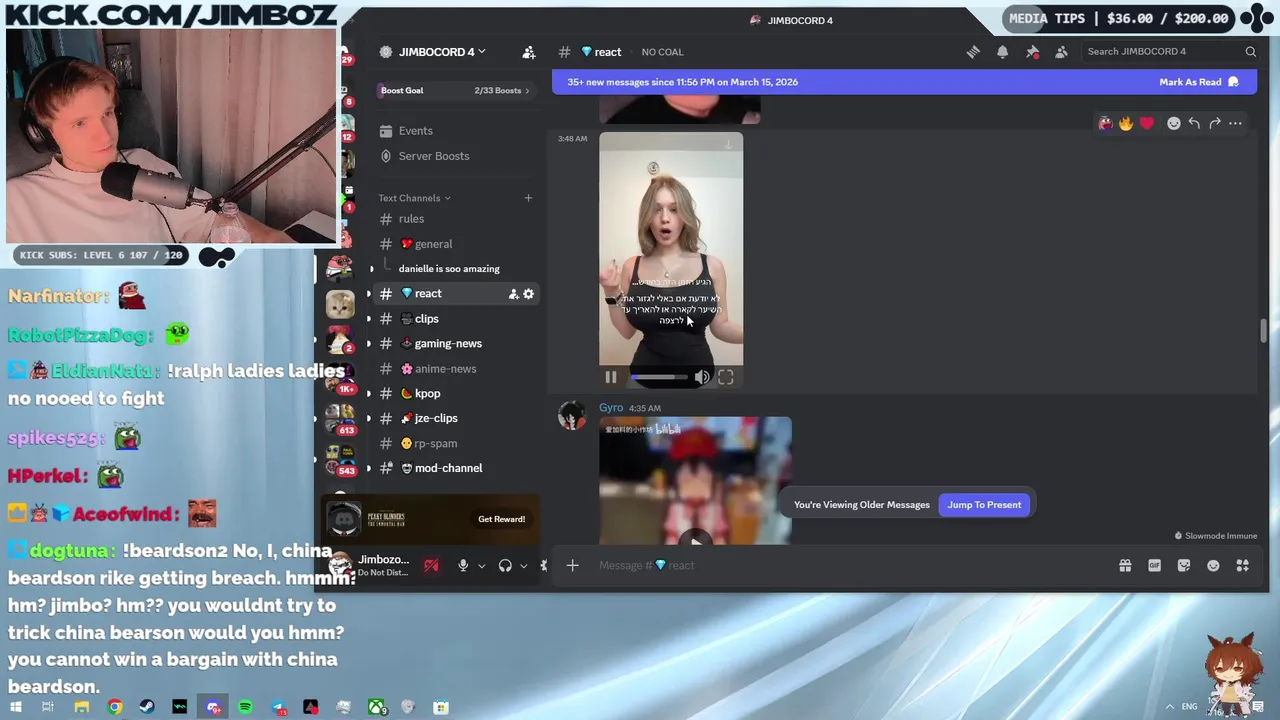Open File Explorer from the taskbar

pos(82,708)
